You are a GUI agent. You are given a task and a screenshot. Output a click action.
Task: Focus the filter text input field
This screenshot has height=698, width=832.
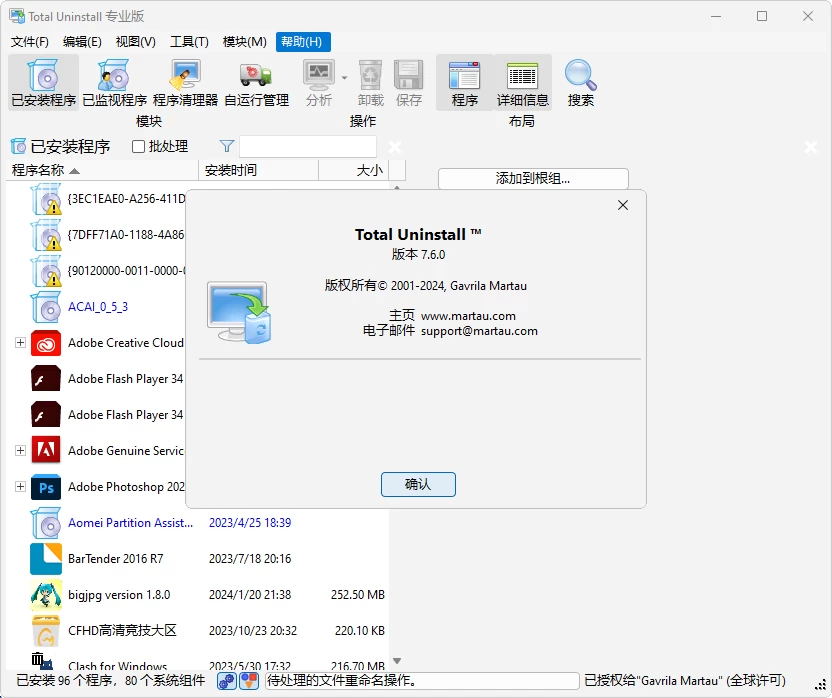(308, 147)
